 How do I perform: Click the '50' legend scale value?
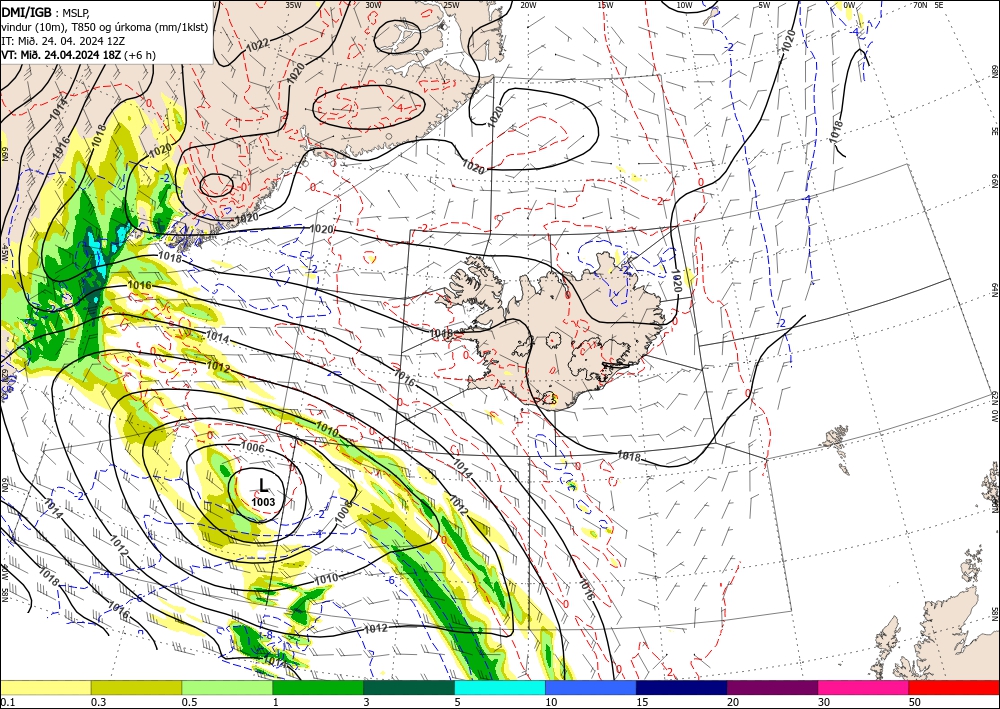tap(914, 702)
